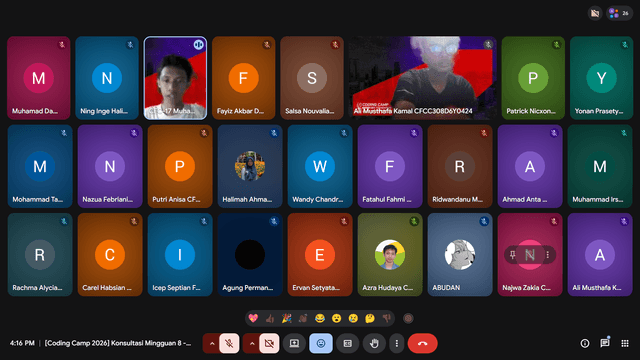Select Ning Inge Hali... participant tile
Viewport: 640px width, 360px height.
tap(107, 78)
